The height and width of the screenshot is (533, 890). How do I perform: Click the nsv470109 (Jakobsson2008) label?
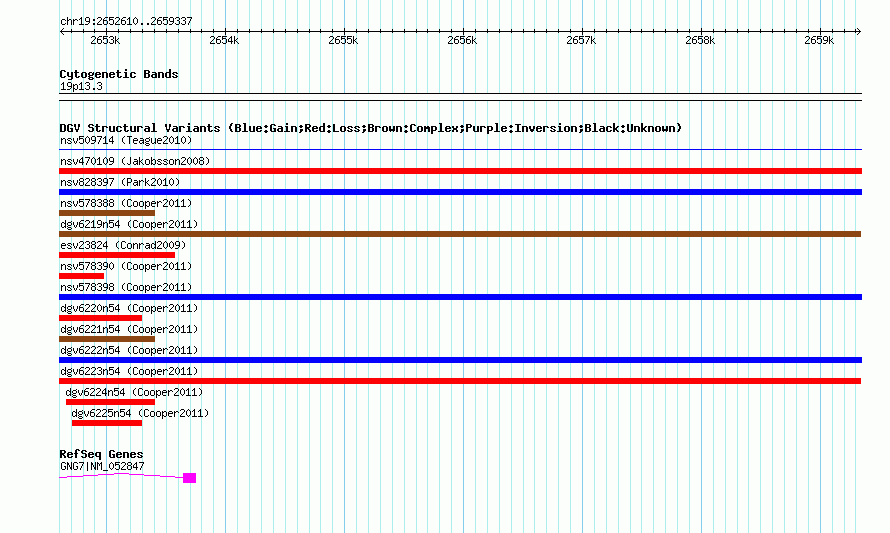[135, 161]
